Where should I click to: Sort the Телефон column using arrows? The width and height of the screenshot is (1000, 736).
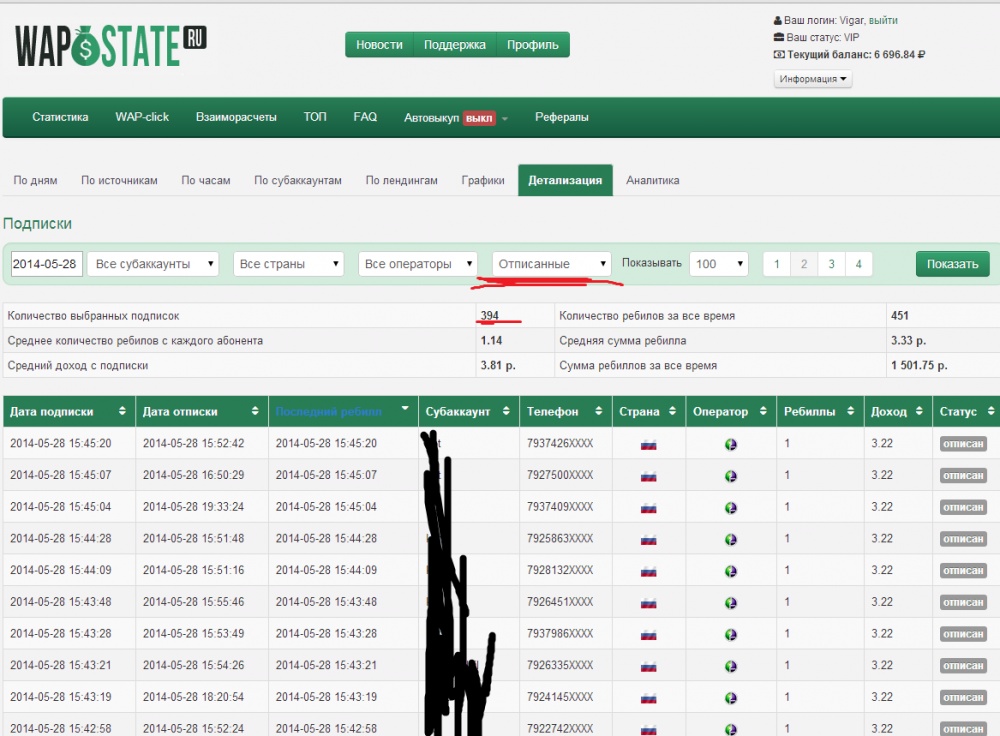599,411
